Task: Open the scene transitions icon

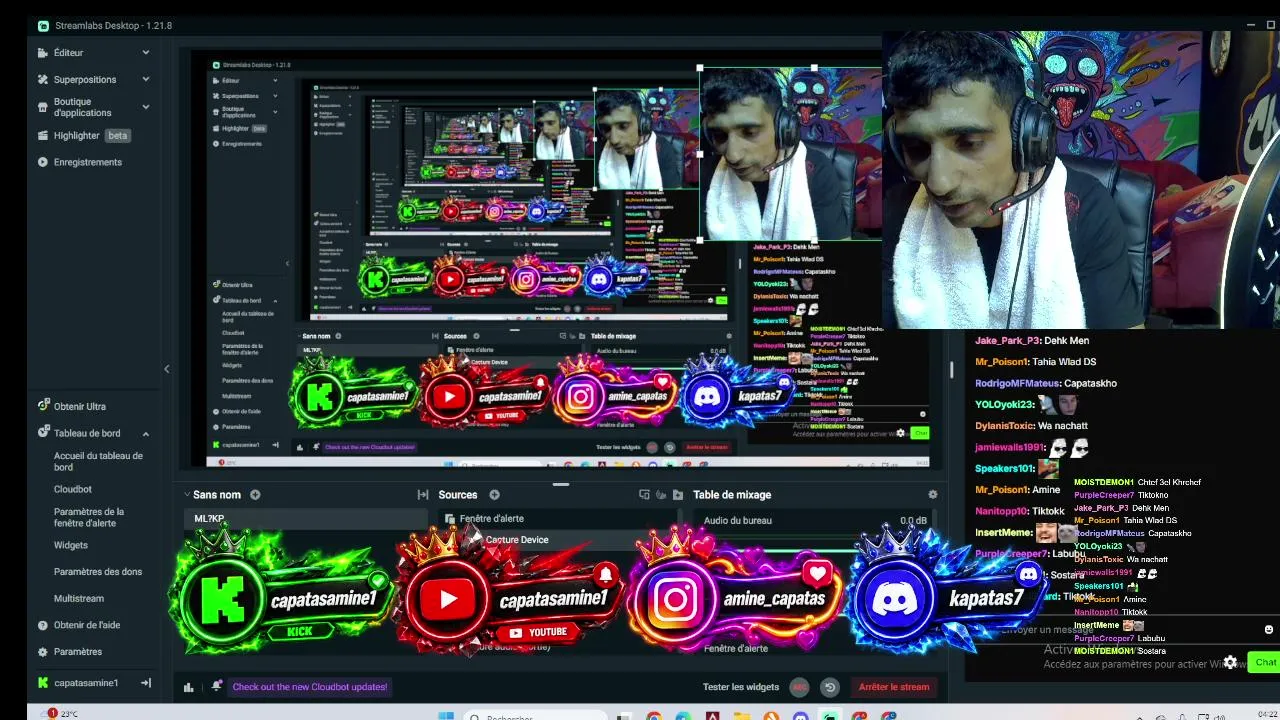Action: click(x=423, y=495)
